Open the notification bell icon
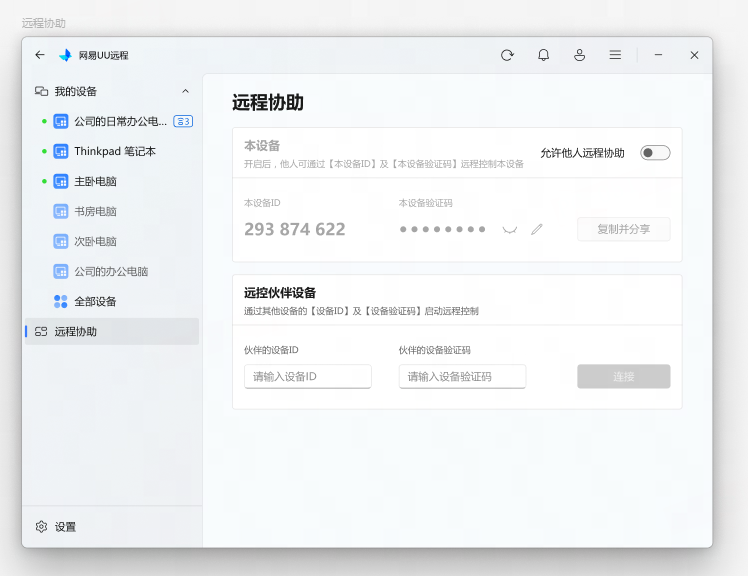 [x=543, y=55]
